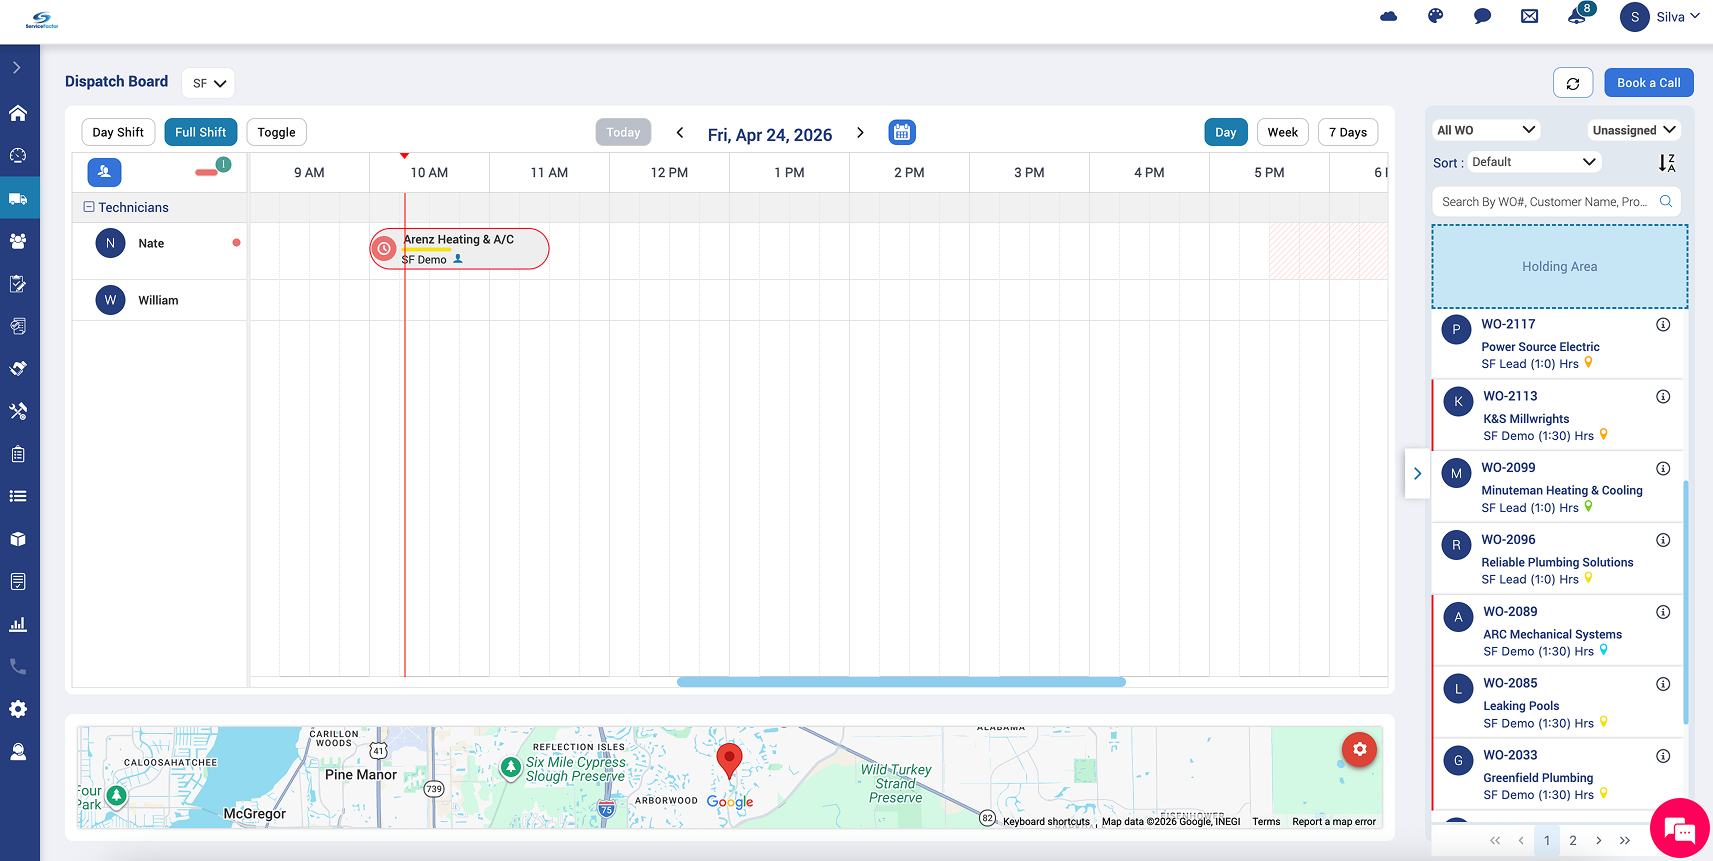Screen dimensions: 1713x861
Task: Click the technician filter icon button
Action: [104, 172]
